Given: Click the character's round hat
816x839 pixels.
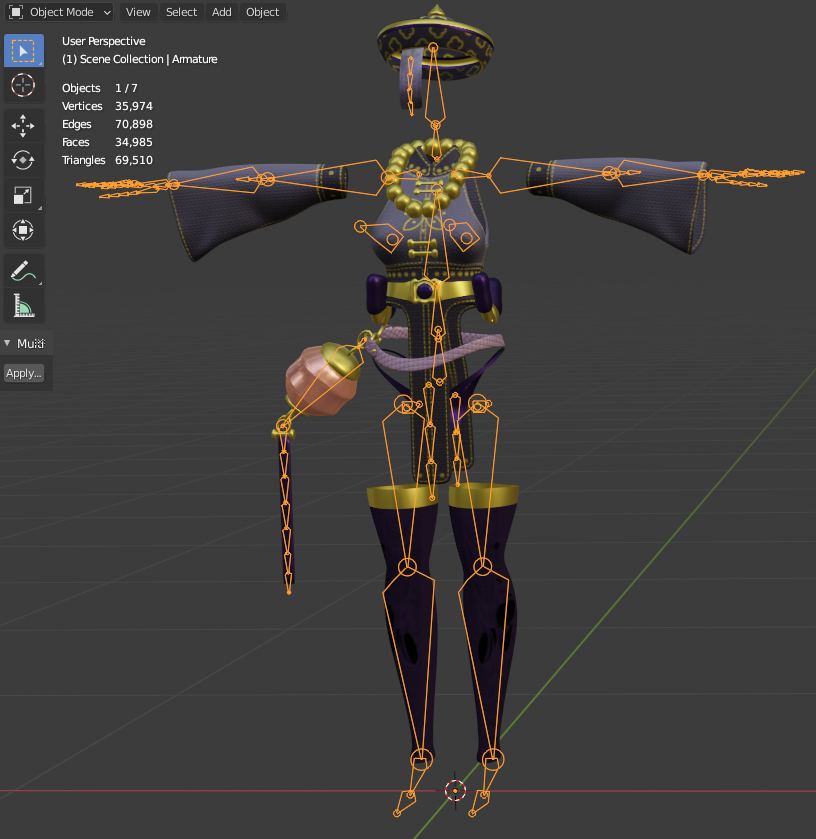Looking at the screenshot, I should tap(436, 44).
